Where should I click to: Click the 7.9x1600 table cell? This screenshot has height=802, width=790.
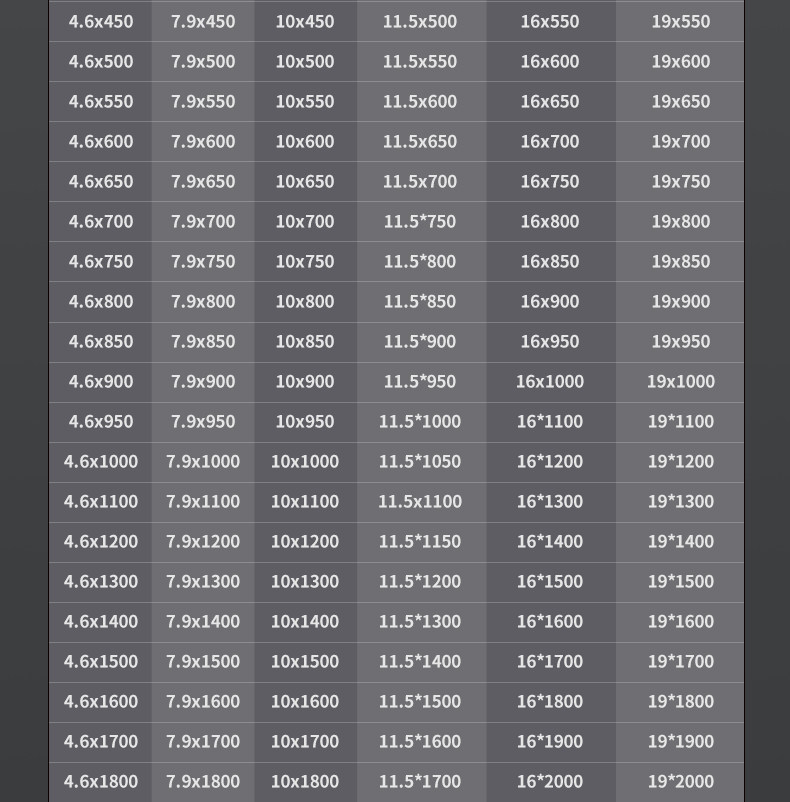[x=203, y=701]
